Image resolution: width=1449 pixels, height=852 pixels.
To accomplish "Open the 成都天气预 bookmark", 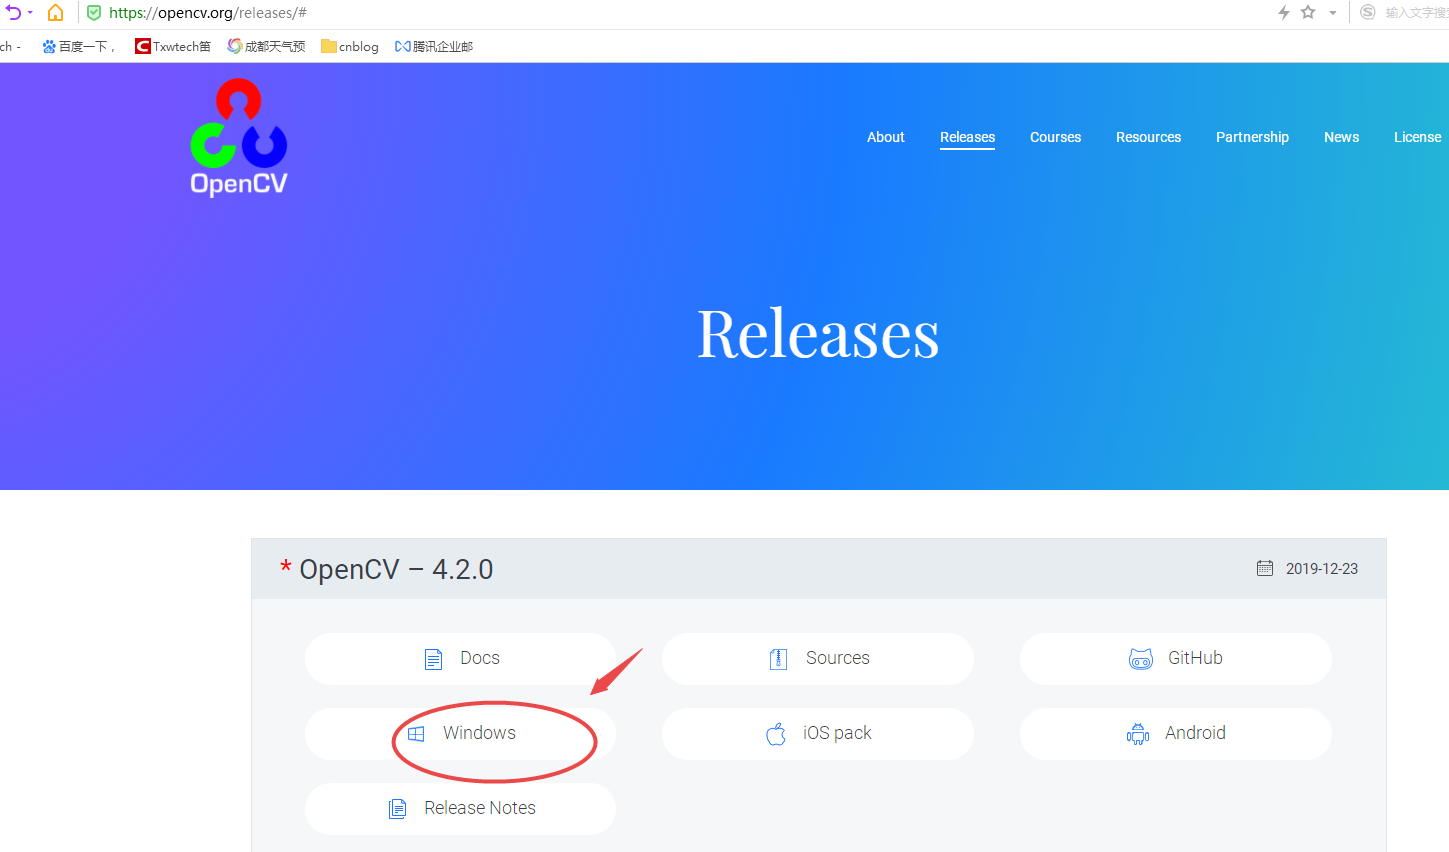I will [266, 46].
